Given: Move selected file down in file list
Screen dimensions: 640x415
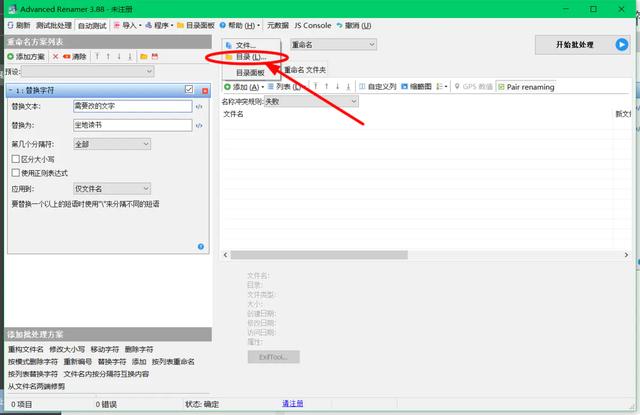Looking at the screenshot, I should coord(338,87).
